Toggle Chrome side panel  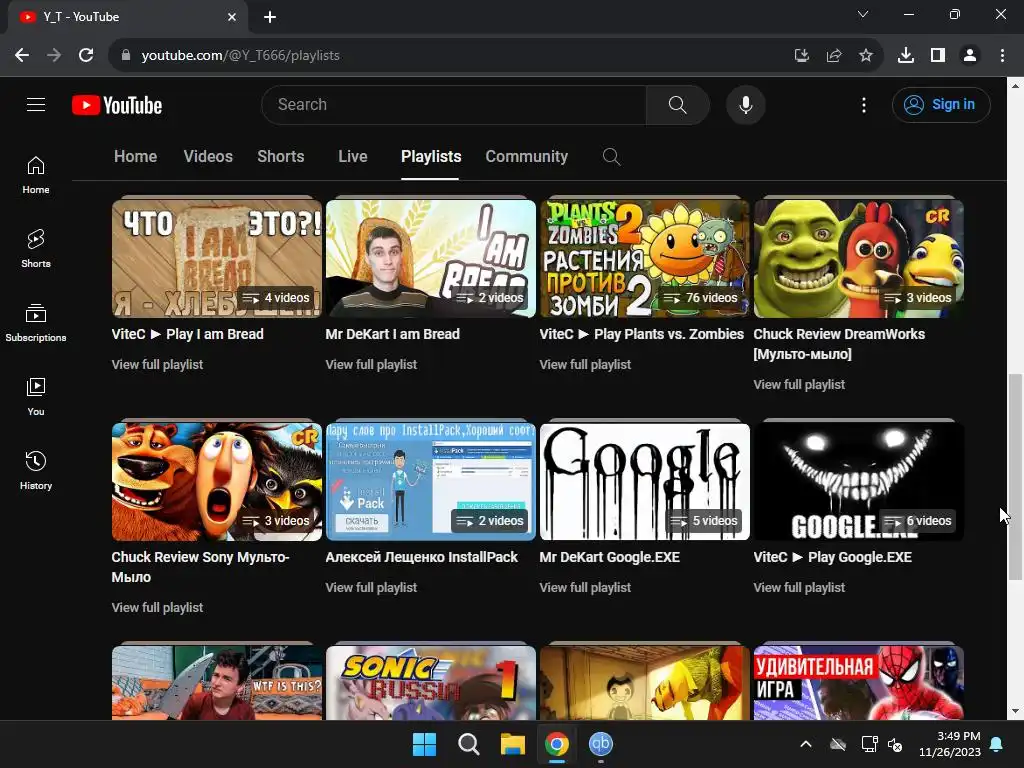[938, 56]
